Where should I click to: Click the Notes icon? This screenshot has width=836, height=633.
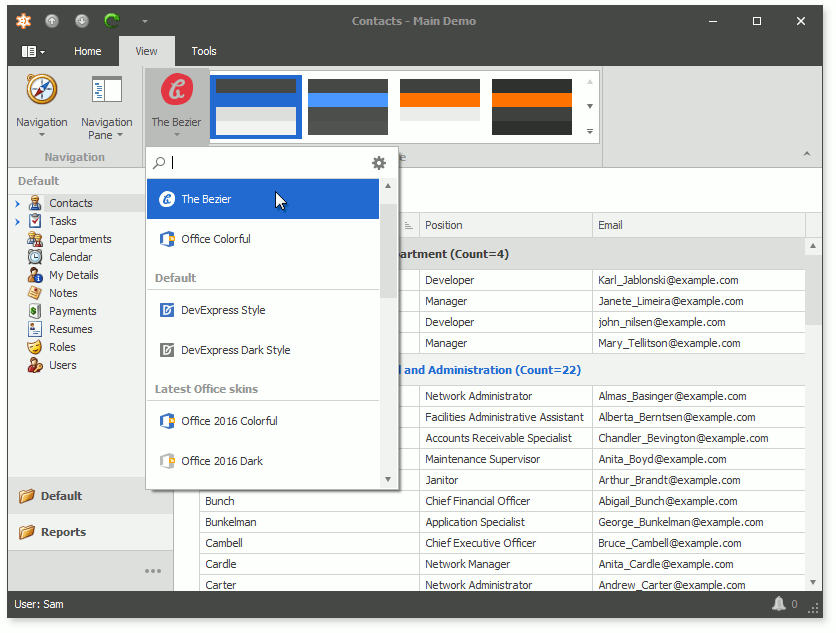(x=35, y=293)
